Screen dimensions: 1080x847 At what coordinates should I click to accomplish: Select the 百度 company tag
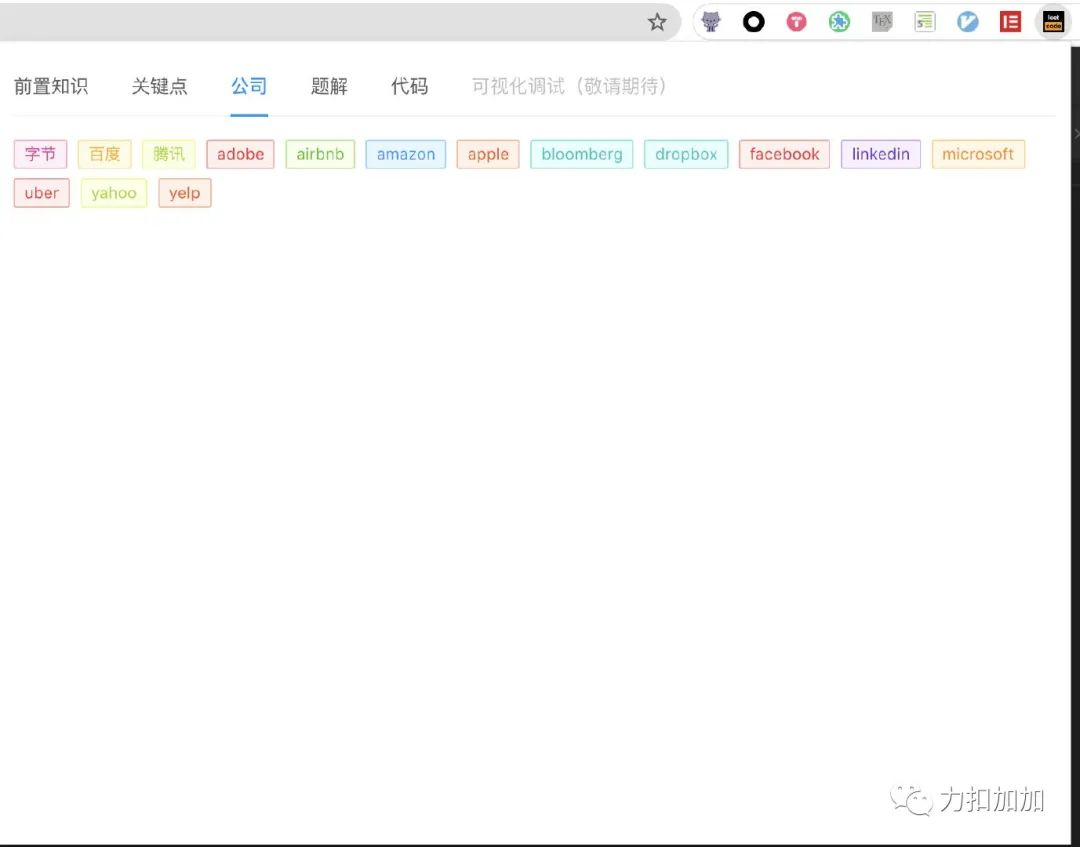pyautogui.click(x=105, y=154)
